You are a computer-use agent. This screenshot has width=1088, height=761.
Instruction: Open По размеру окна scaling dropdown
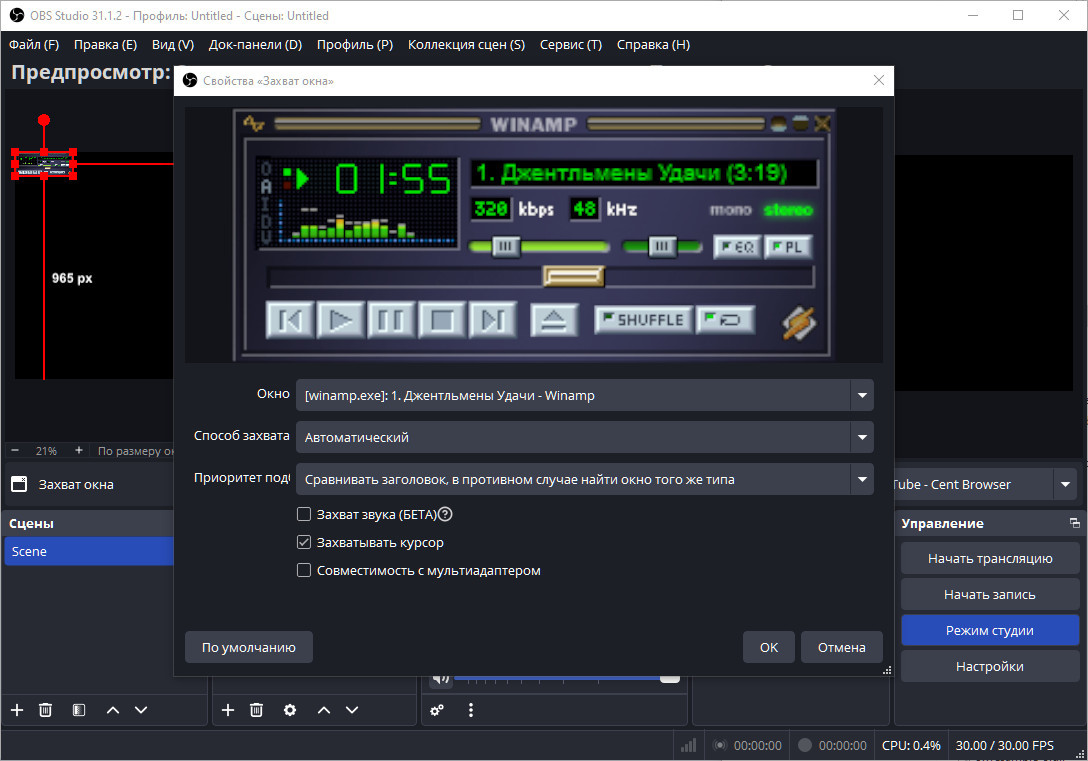[x=135, y=450]
